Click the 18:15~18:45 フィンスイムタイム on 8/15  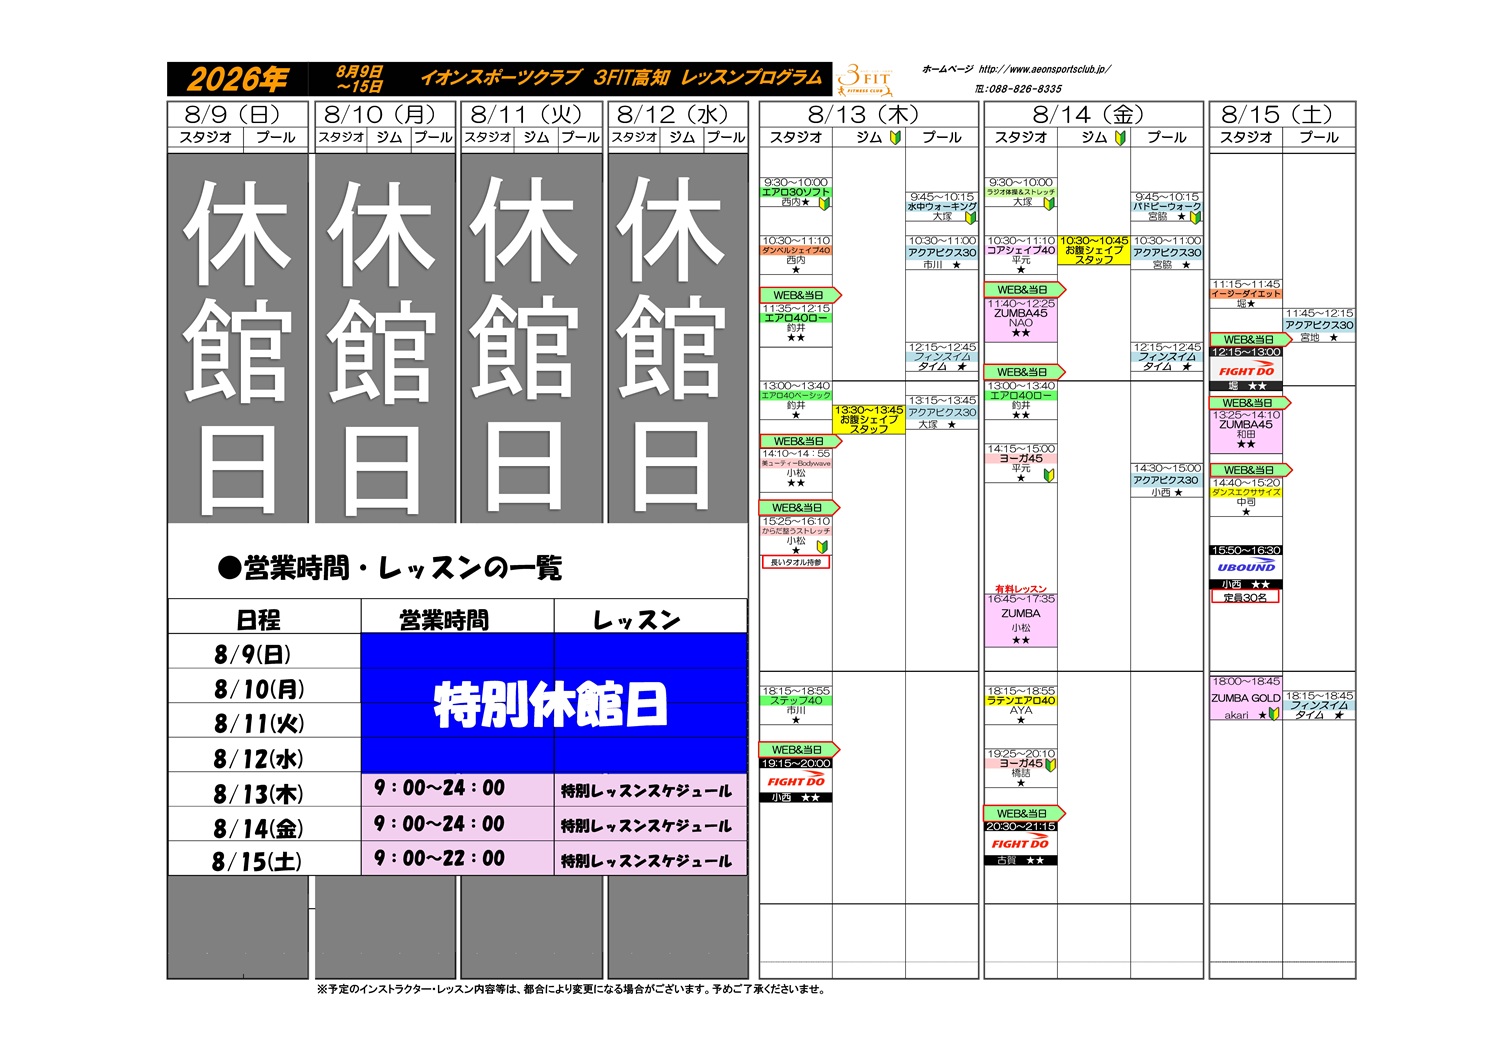[1320, 705]
